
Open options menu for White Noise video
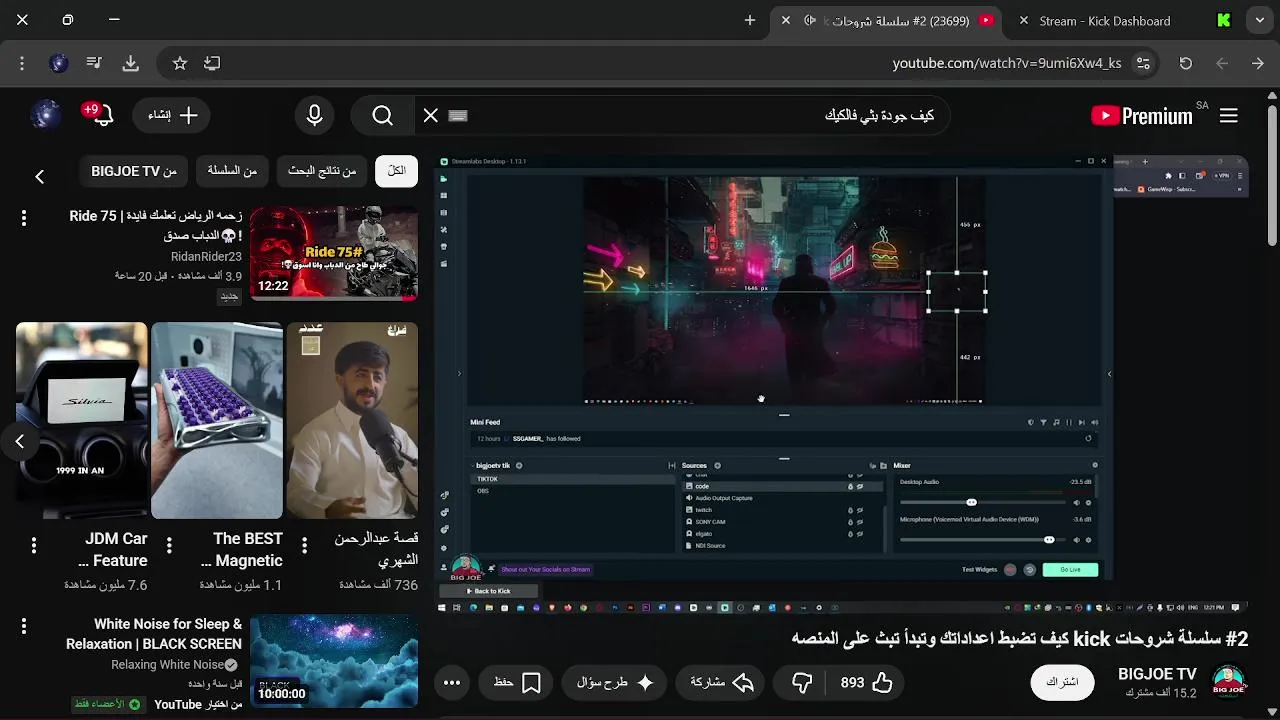(24, 626)
